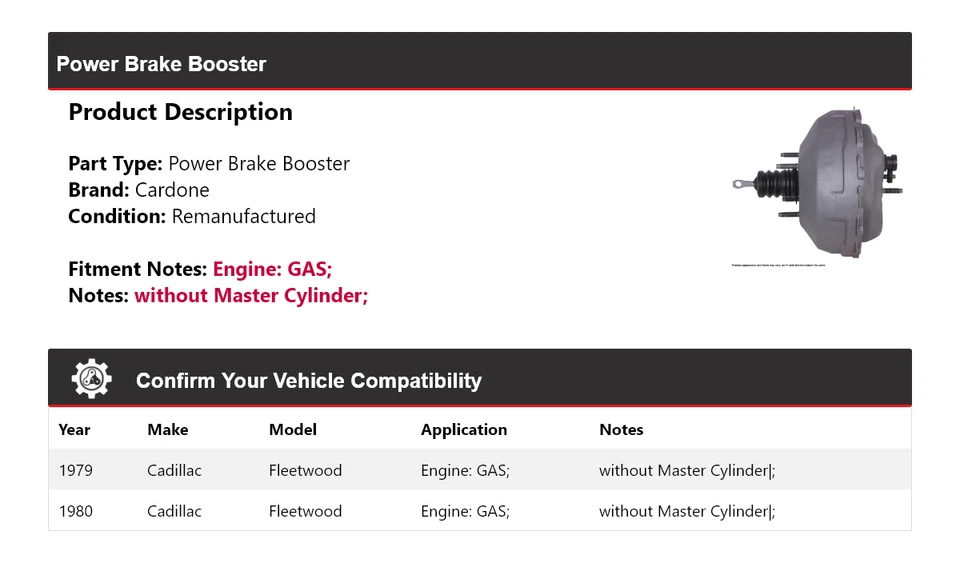Click the Condition: Remanufactured line
This screenshot has width=960, height=563.
[x=192, y=216]
